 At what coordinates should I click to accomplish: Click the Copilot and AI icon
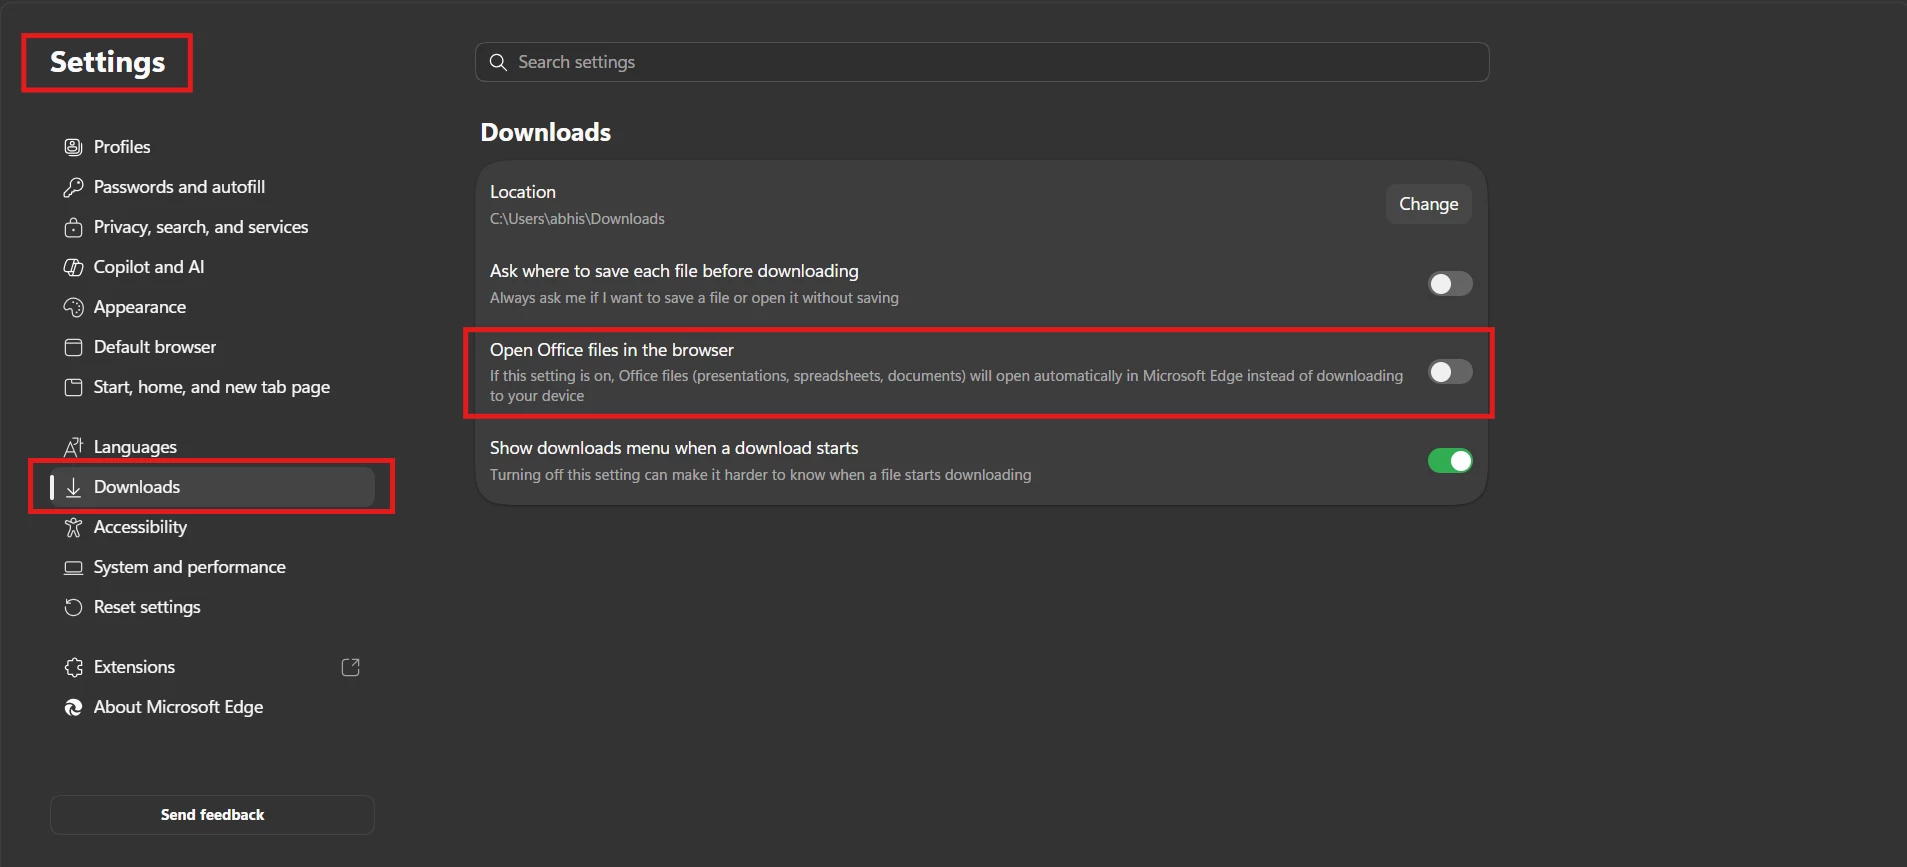tap(73, 267)
